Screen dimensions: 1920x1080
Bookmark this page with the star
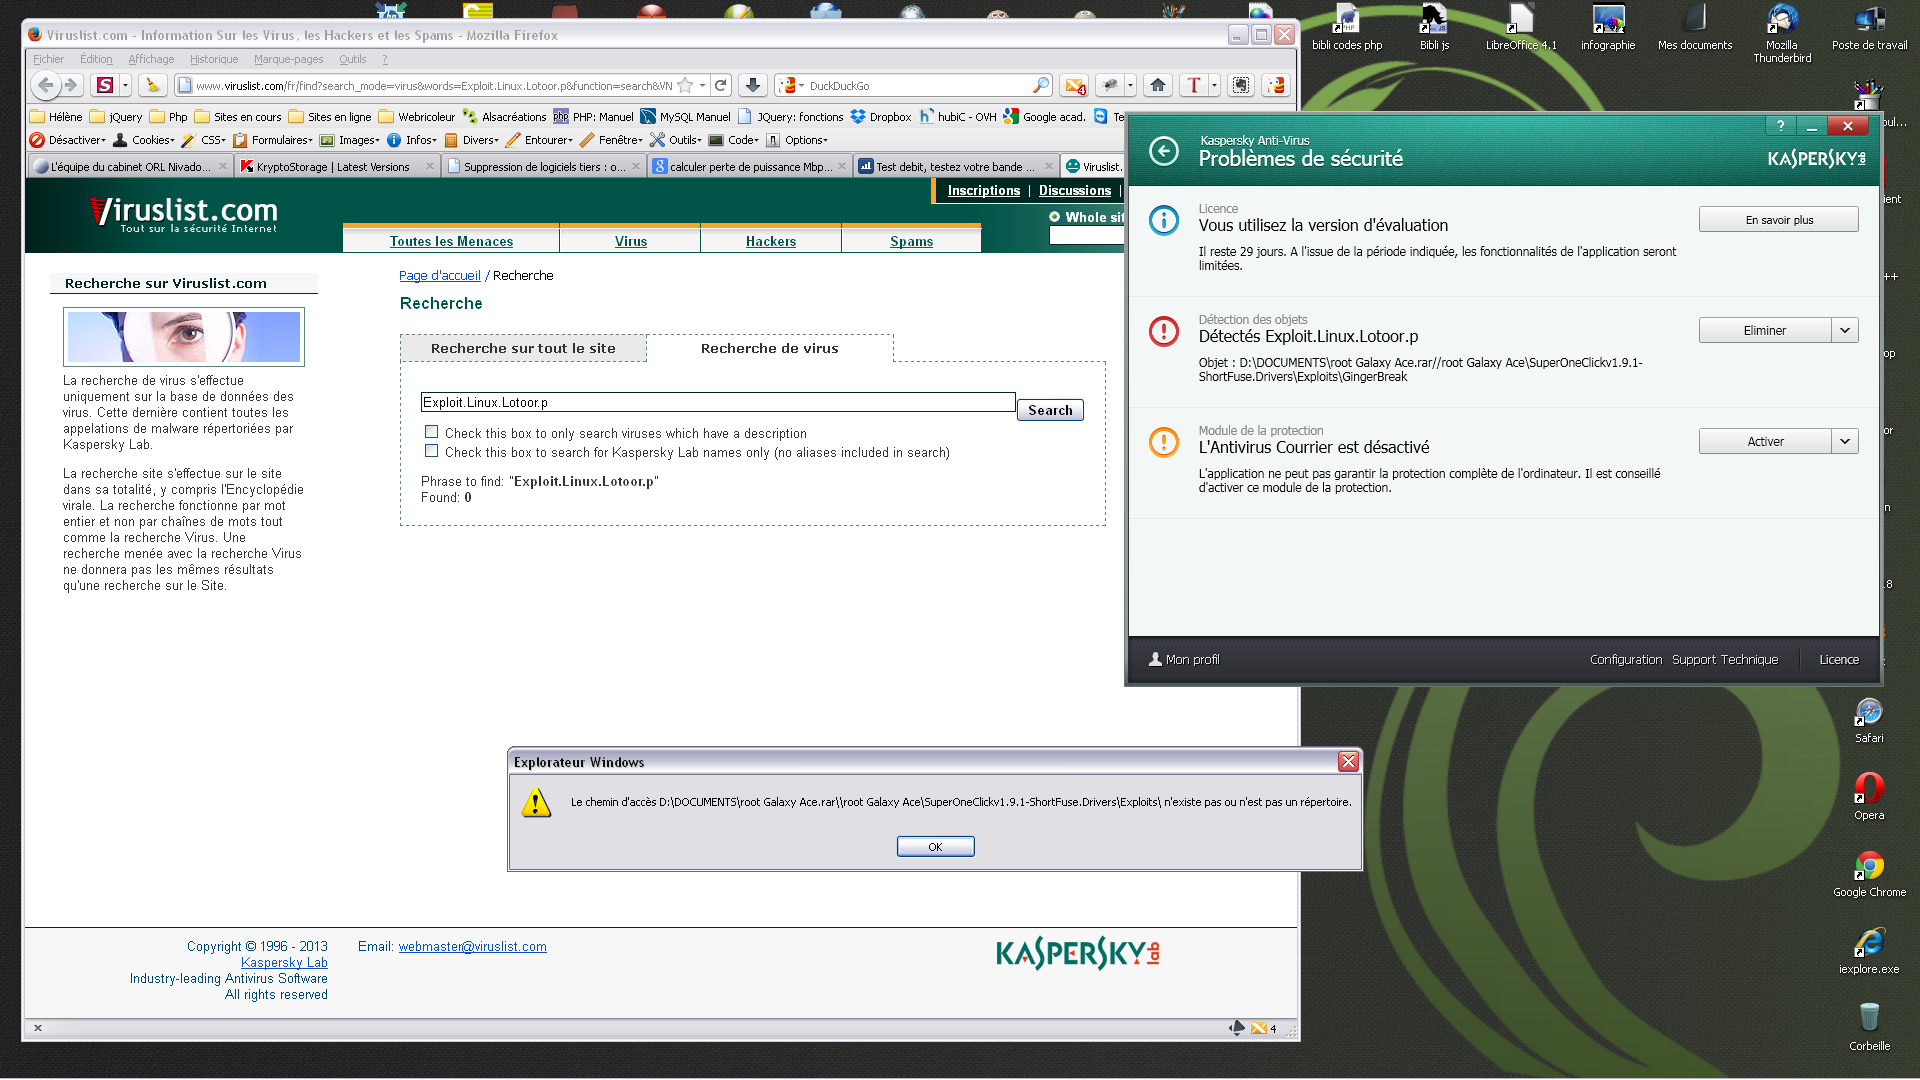pyautogui.click(x=685, y=86)
